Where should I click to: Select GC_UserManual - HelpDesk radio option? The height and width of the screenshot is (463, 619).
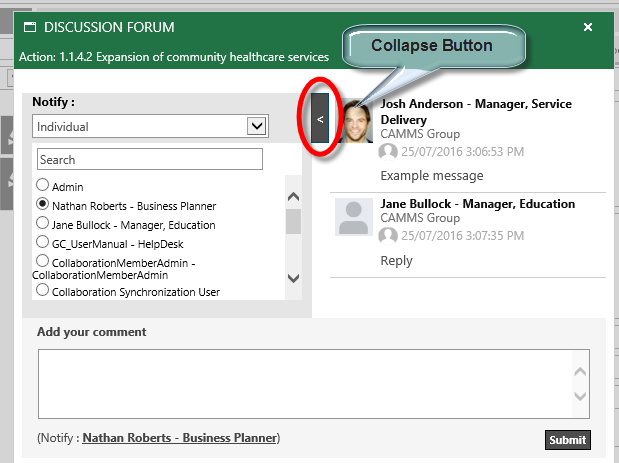pos(42,242)
